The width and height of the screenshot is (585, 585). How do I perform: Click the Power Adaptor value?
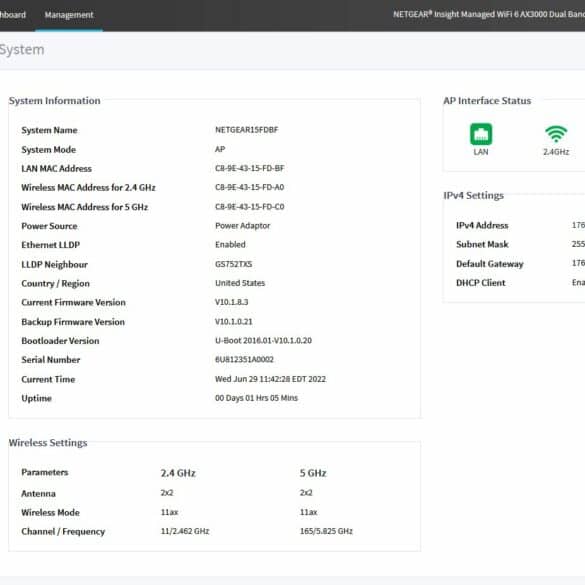tap(243, 226)
